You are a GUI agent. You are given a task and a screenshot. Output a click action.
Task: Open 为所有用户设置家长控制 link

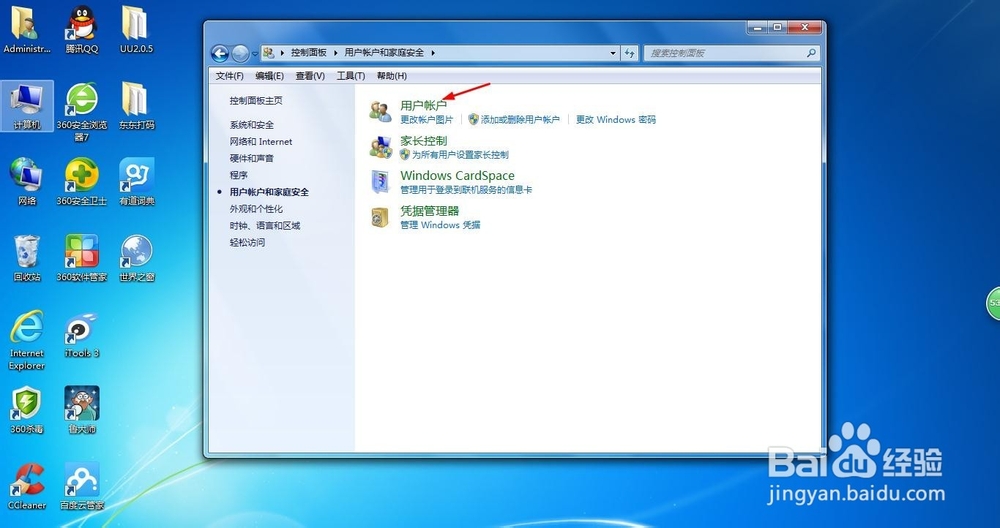460,155
